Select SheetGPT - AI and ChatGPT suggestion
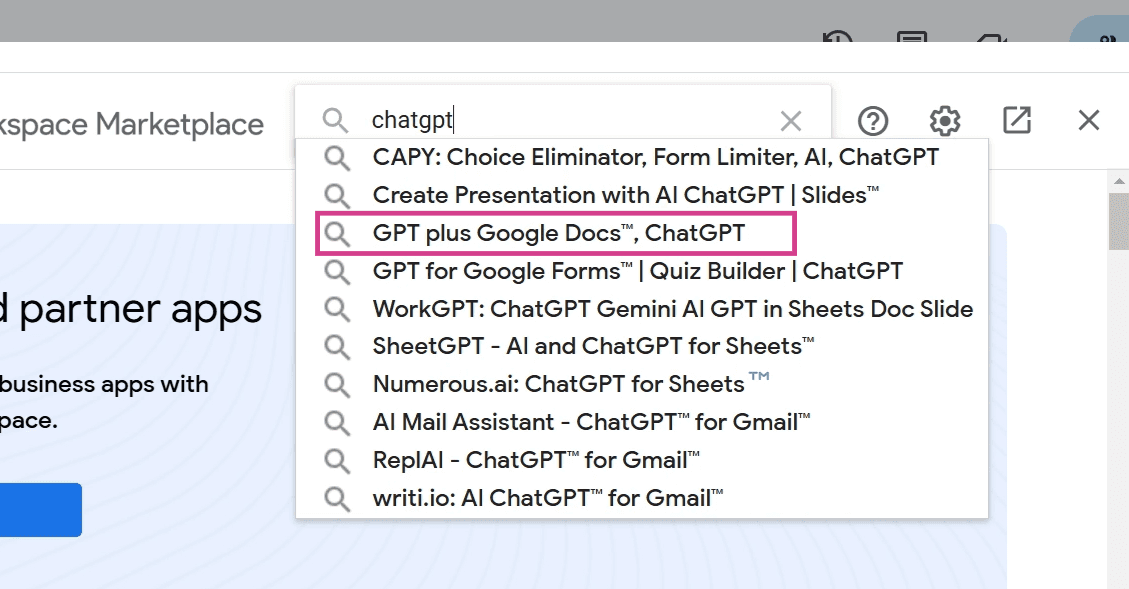 (x=642, y=346)
